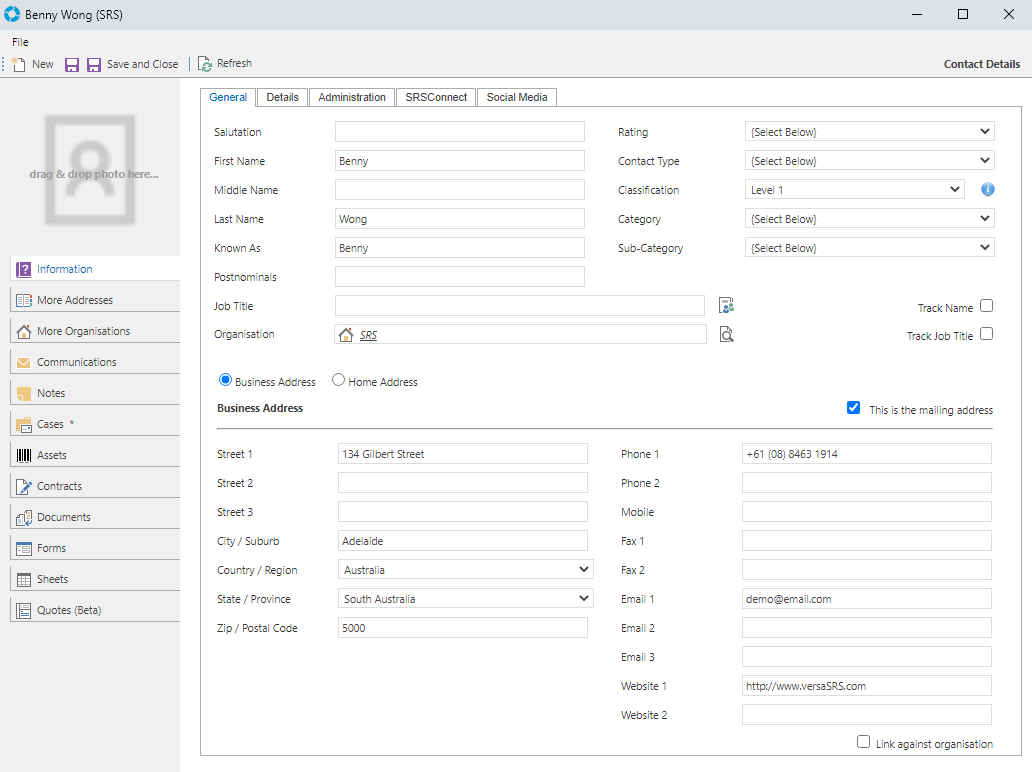Open Quotes (Beta) in sidebar
The image size is (1032, 772).
pos(95,609)
